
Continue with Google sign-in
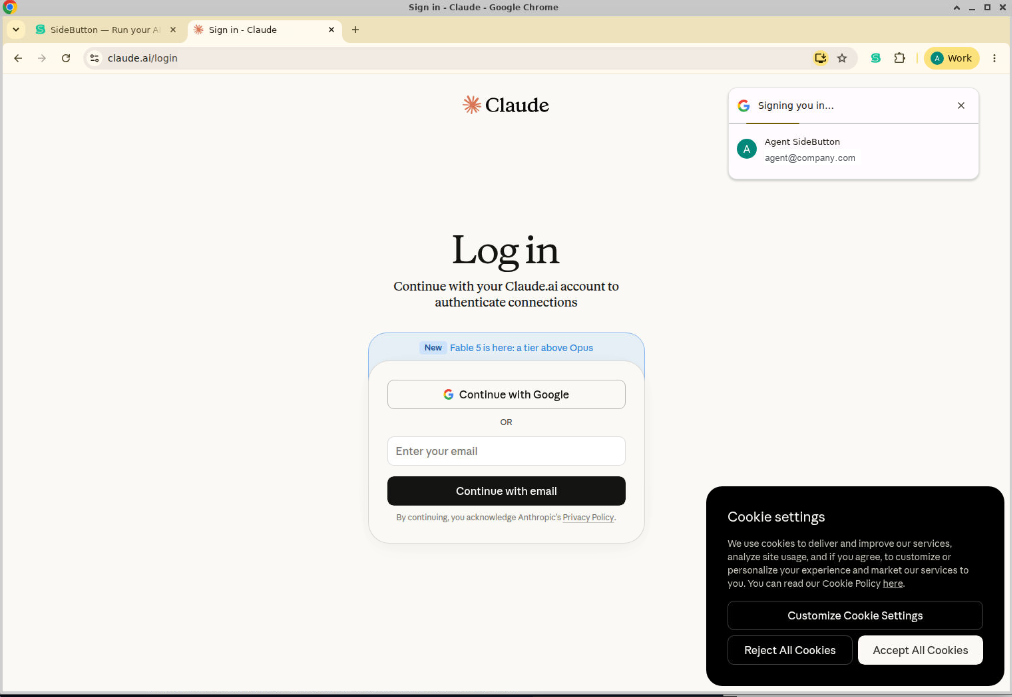pos(506,394)
